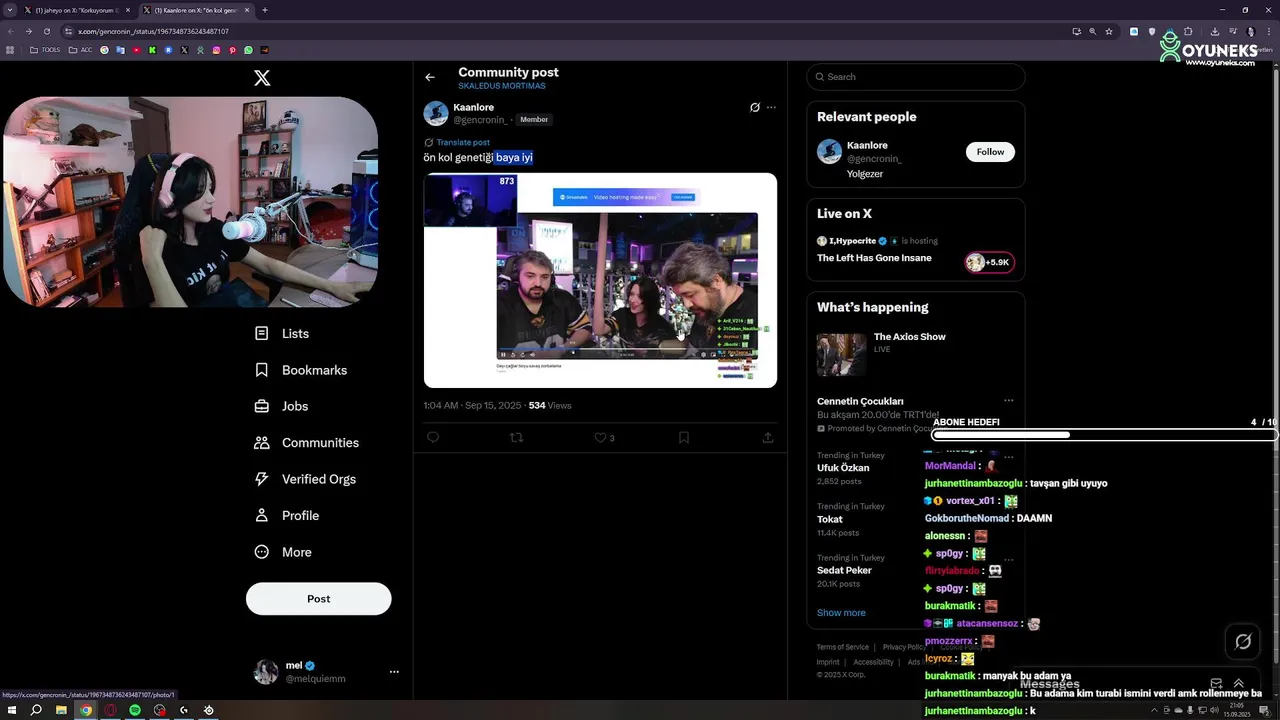1280x720 pixels.
Task: Click the Post button
Action: (319, 598)
